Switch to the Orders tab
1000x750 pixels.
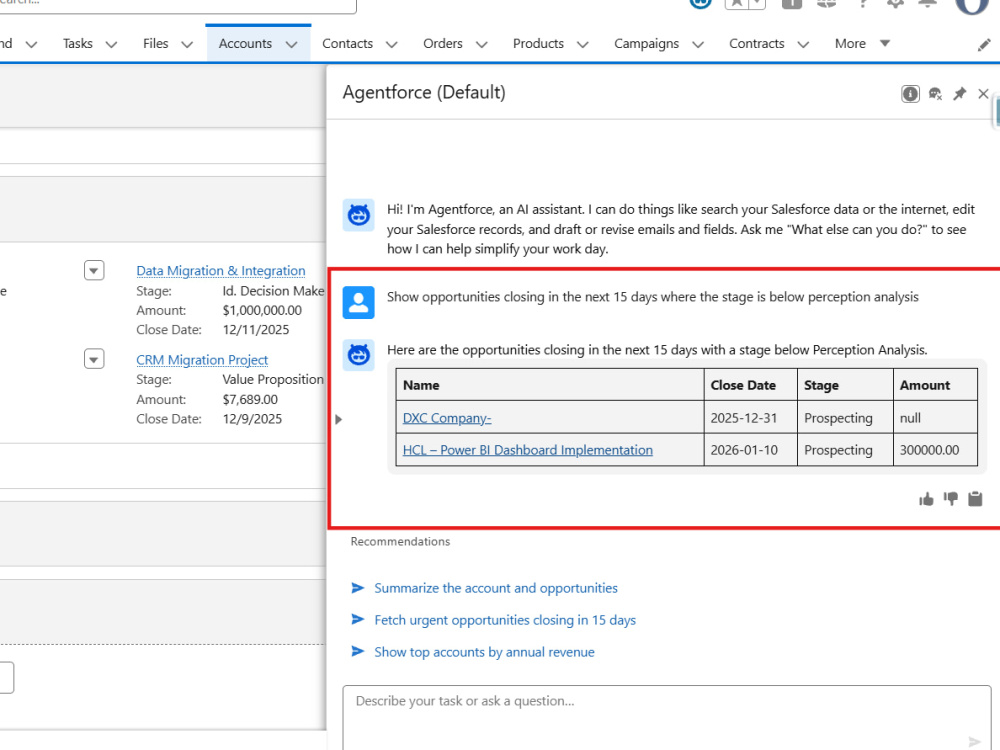click(443, 43)
